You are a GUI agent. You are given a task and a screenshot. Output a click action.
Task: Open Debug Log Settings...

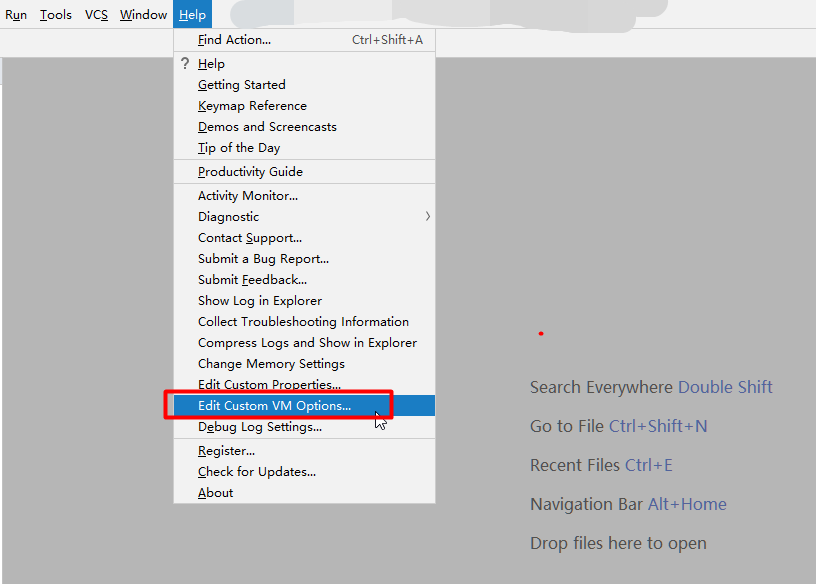click(304, 427)
